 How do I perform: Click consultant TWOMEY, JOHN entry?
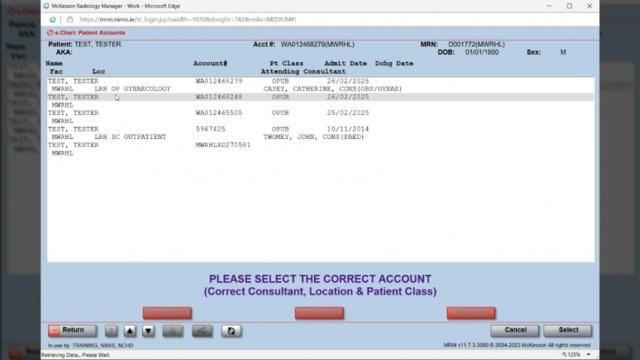click(x=313, y=137)
